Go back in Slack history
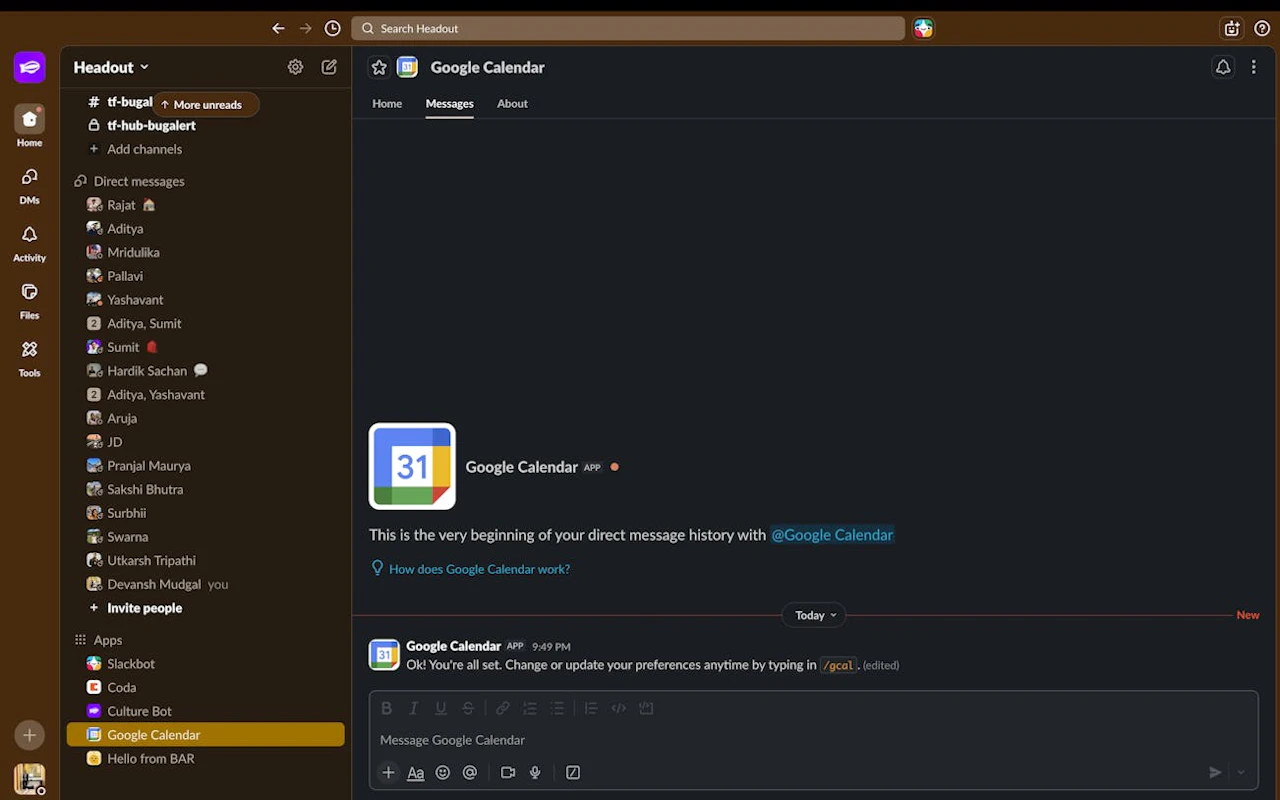This screenshot has width=1280, height=800. click(278, 28)
